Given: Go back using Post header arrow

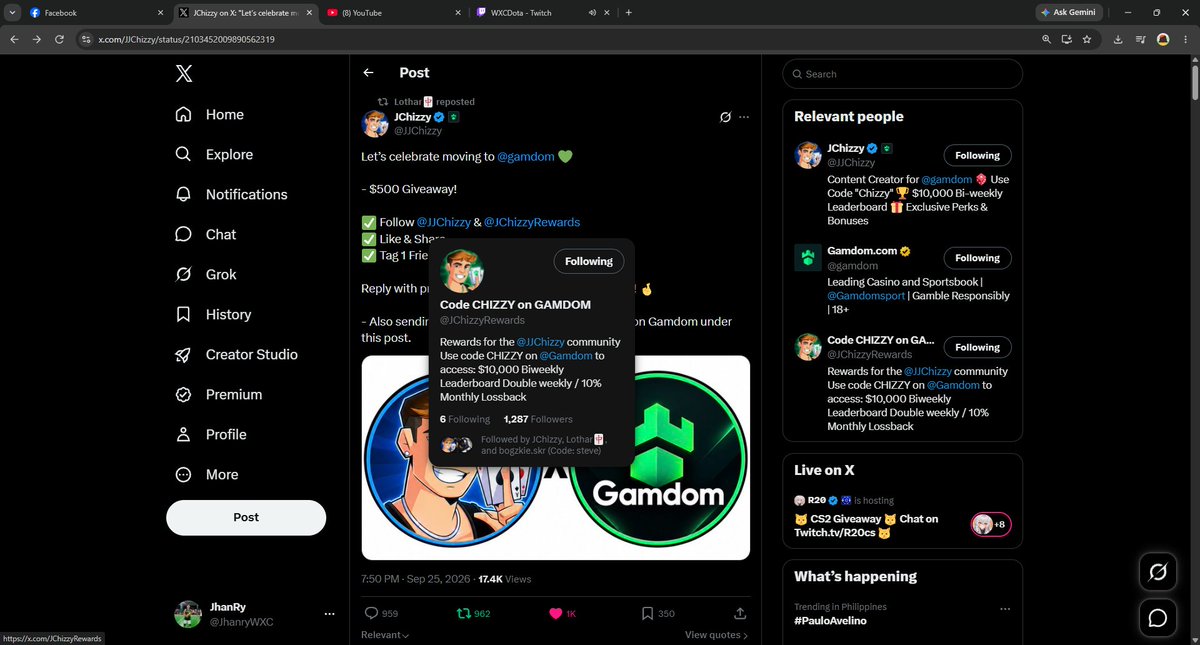Looking at the screenshot, I should coord(368,73).
